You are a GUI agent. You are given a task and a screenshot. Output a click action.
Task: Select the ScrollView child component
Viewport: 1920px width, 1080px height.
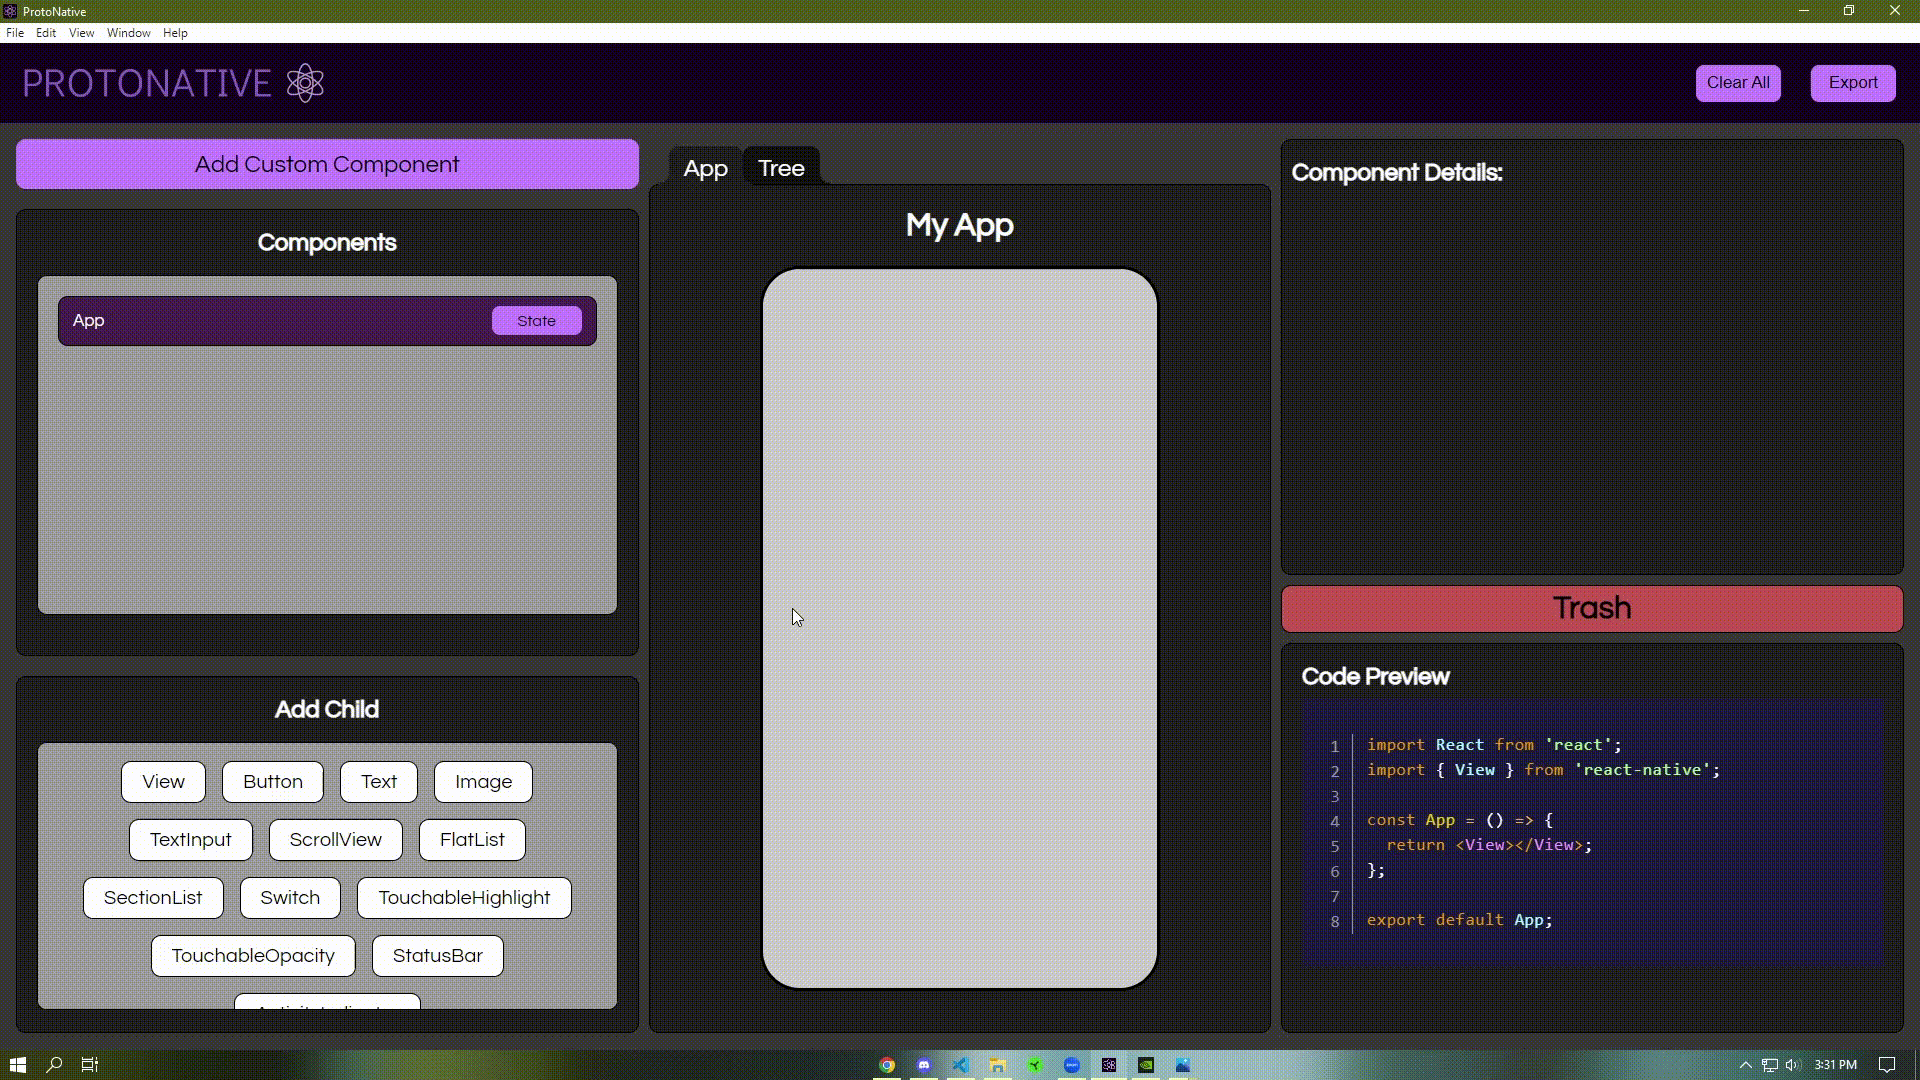click(x=335, y=839)
